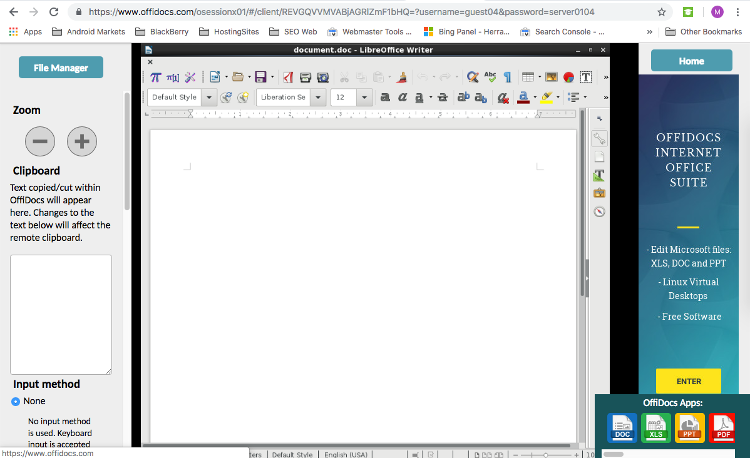Launch the OffiDocs PDF app icon
The image size is (750, 458).
point(722,428)
